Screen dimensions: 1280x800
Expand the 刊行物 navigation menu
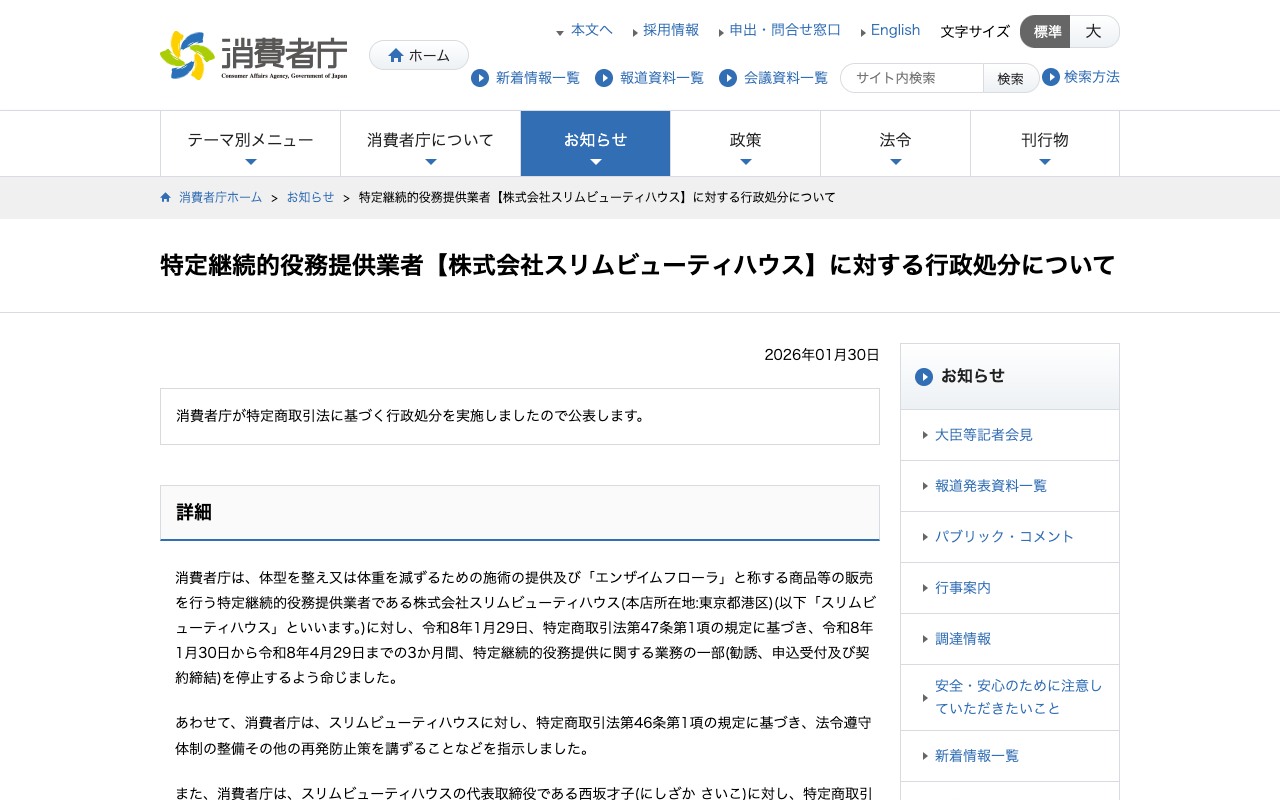click(1045, 144)
